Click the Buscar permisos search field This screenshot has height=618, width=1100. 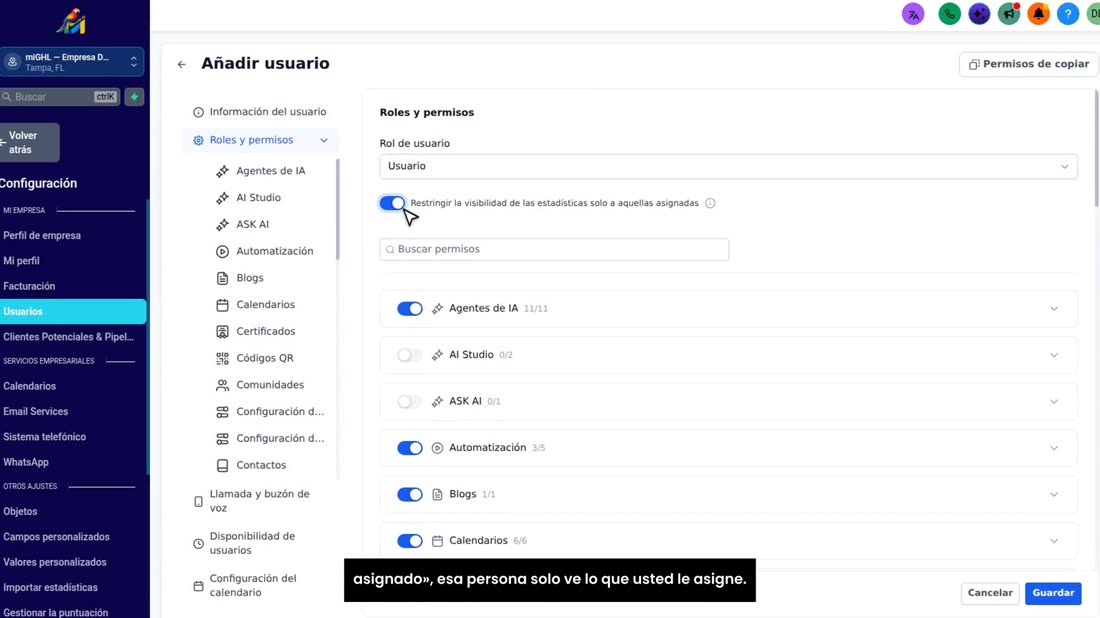tap(554, 249)
